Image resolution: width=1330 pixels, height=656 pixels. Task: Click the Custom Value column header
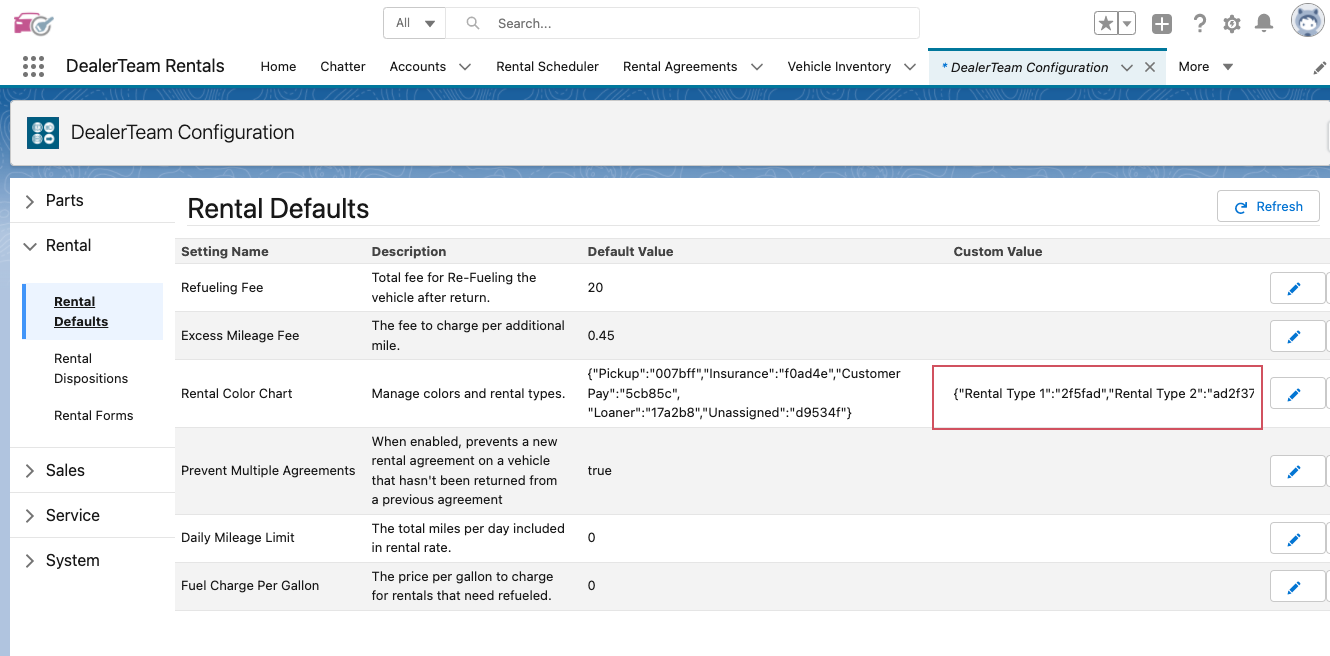pyautogui.click(x=998, y=251)
